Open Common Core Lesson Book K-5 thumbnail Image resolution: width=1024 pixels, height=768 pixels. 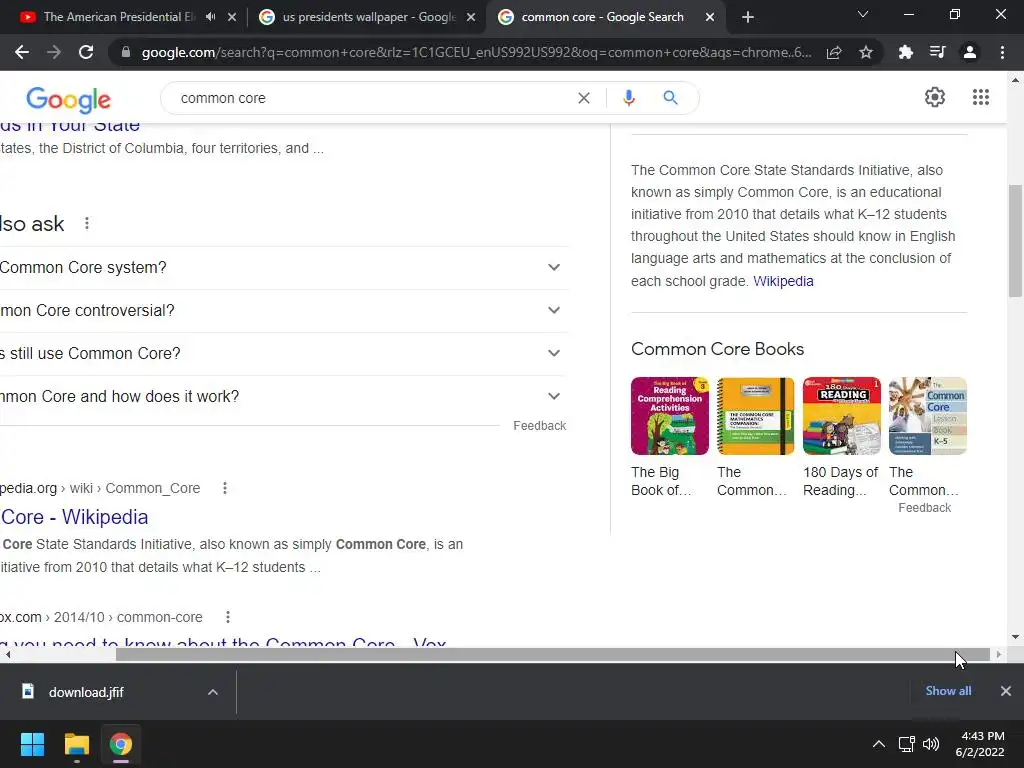point(927,416)
